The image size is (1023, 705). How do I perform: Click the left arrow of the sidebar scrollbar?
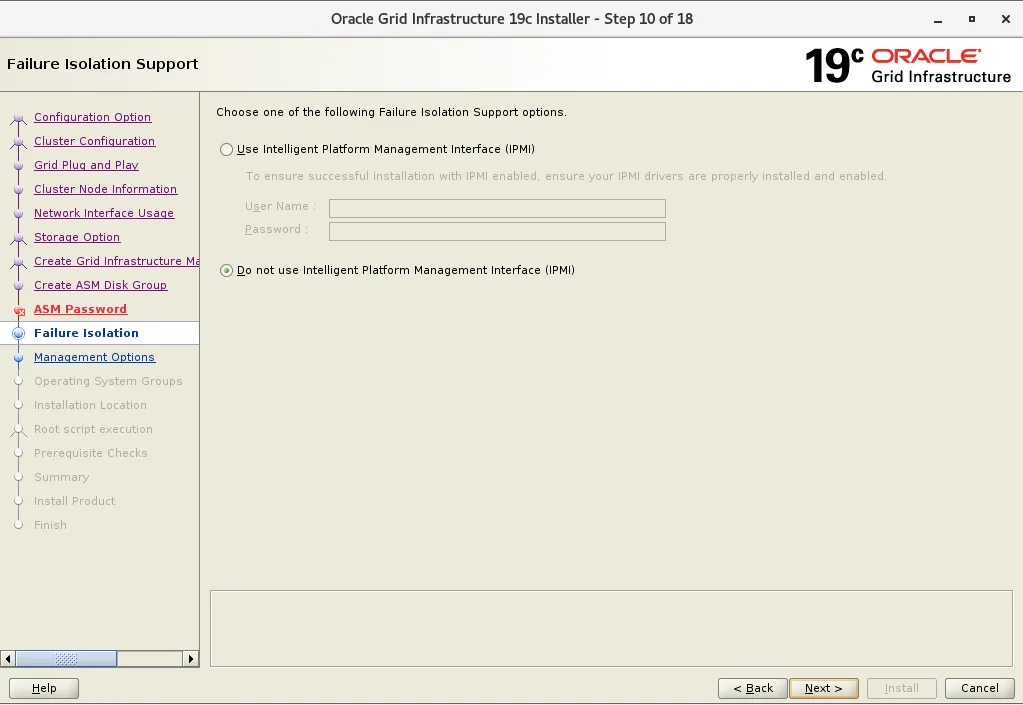coord(8,659)
